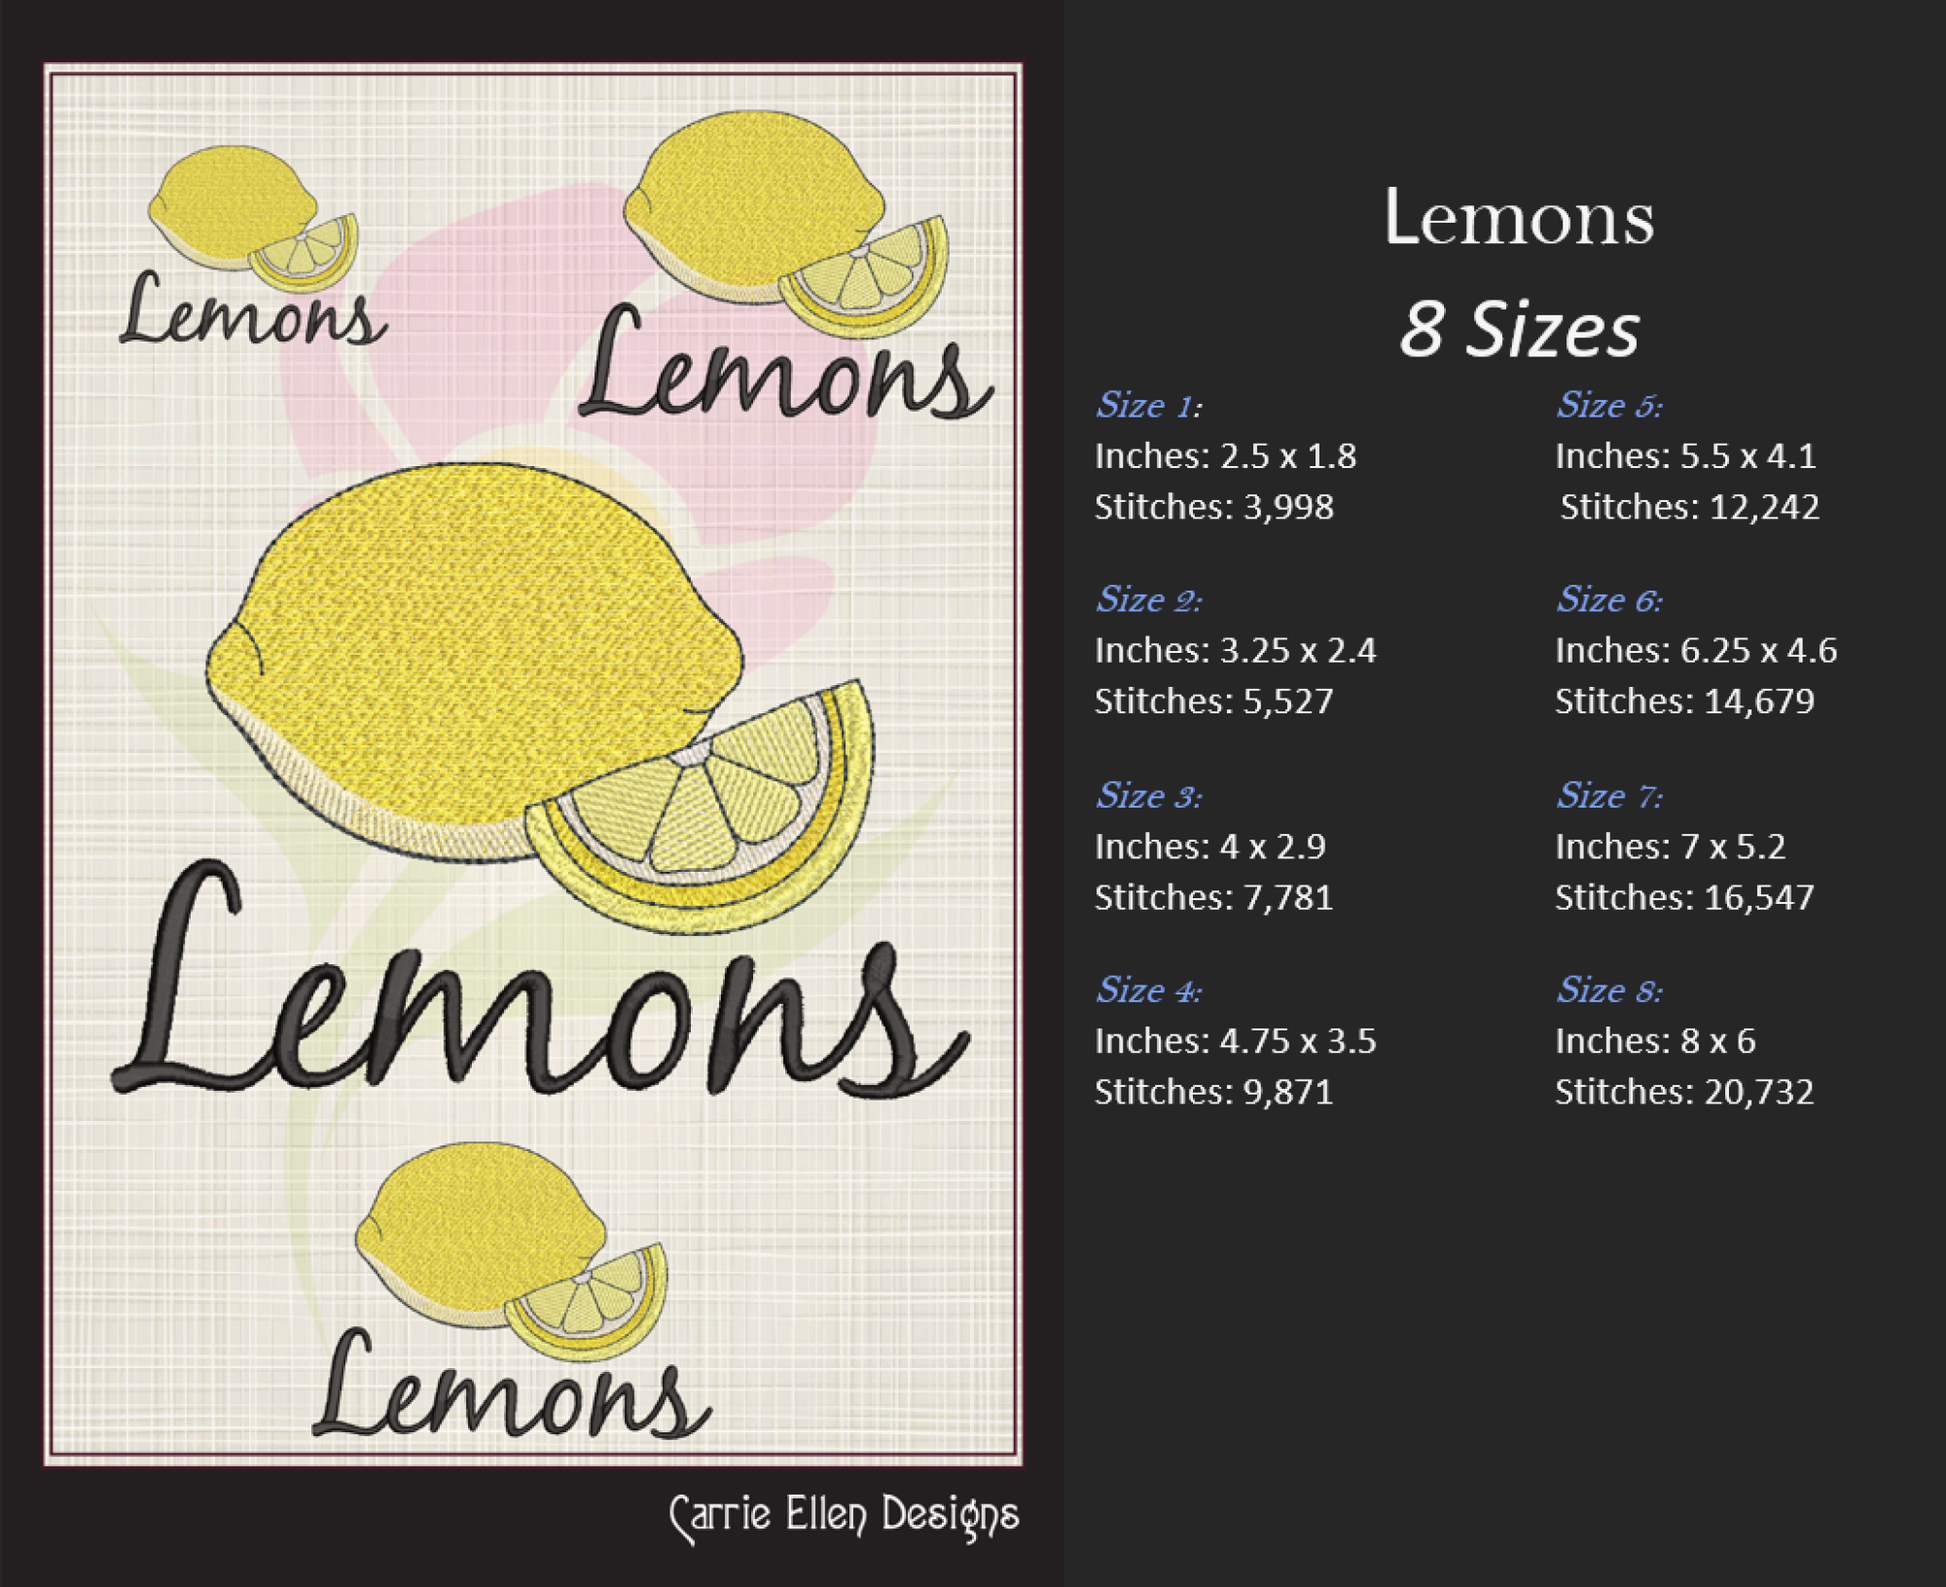
Task: Click the Size 1 label
Action: 1148,405
